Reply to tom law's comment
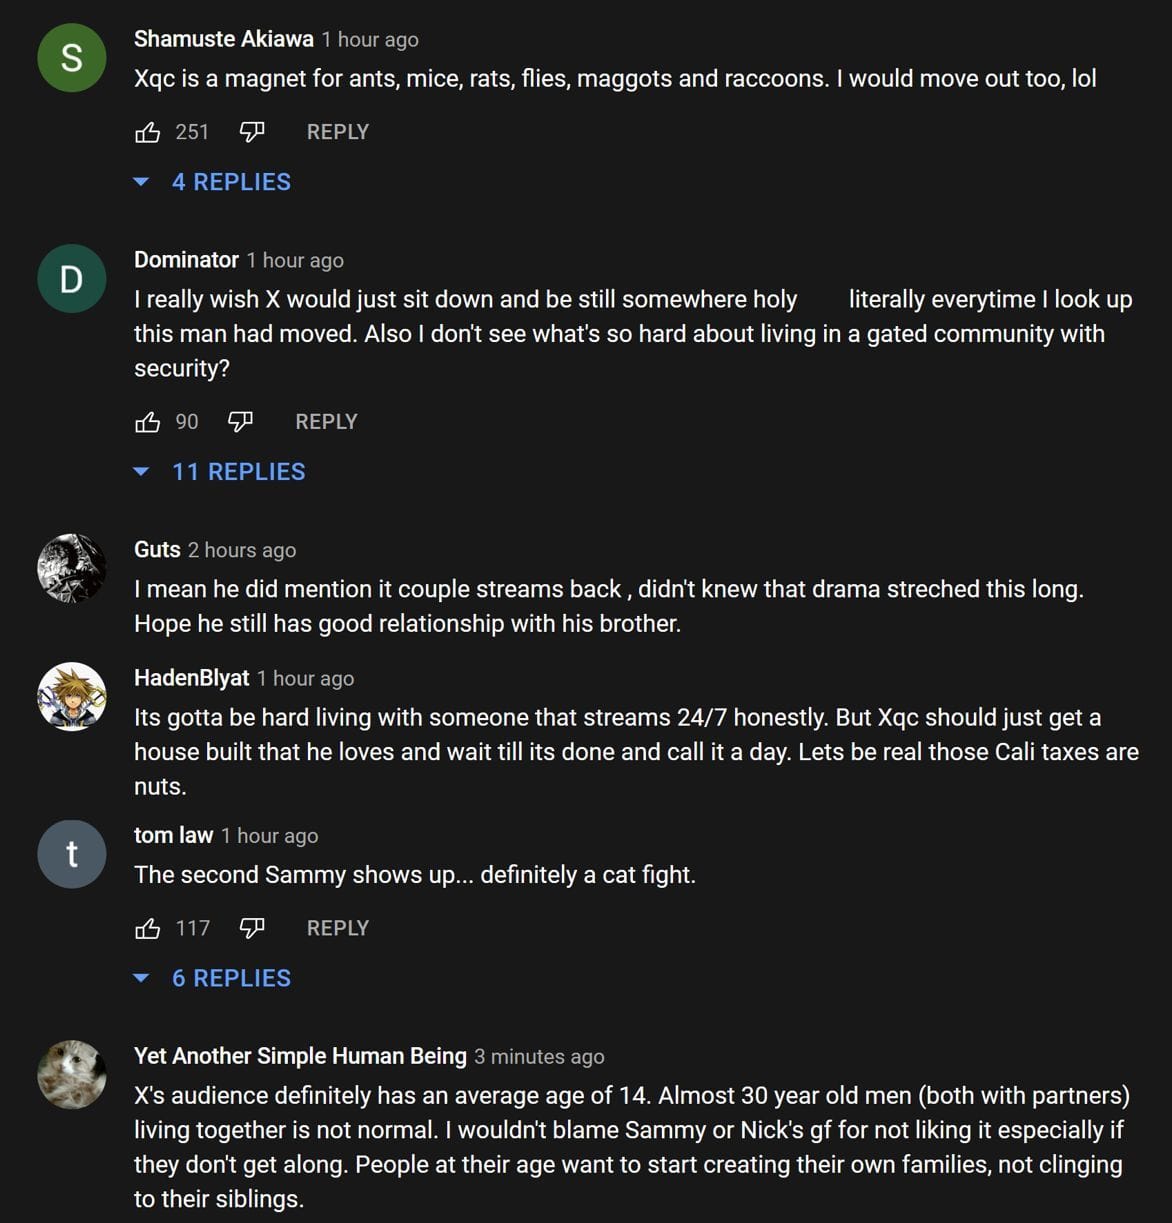 pyautogui.click(x=337, y=928)
